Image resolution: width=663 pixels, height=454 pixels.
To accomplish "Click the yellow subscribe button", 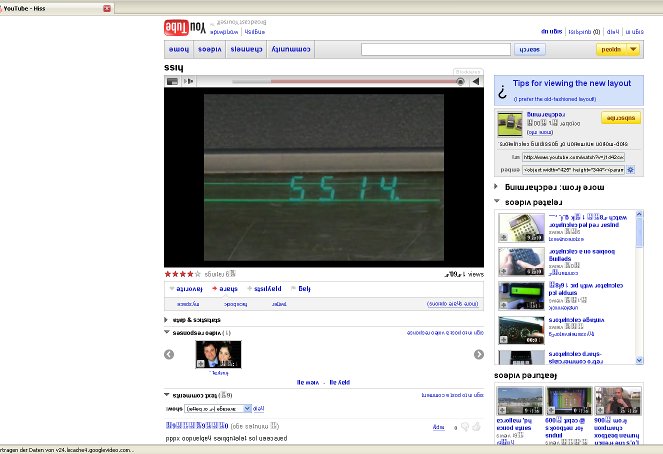I will (619, 118).
